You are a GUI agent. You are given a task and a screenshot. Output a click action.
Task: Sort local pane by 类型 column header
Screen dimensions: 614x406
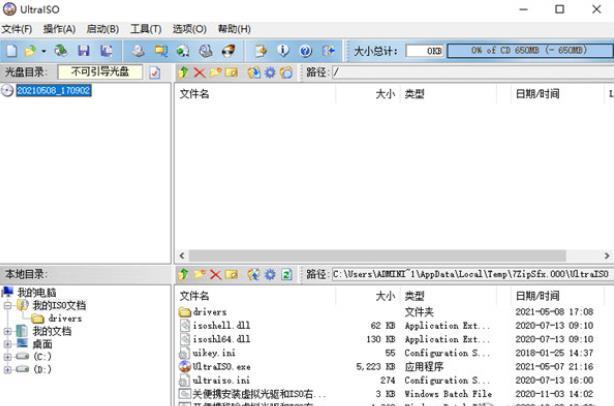[x=415, y=296]
